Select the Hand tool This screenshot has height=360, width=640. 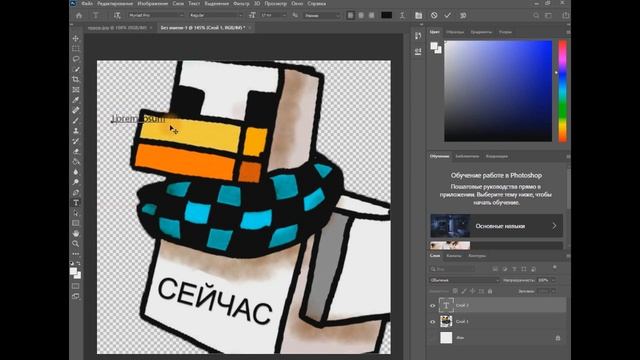click(76, 233)
